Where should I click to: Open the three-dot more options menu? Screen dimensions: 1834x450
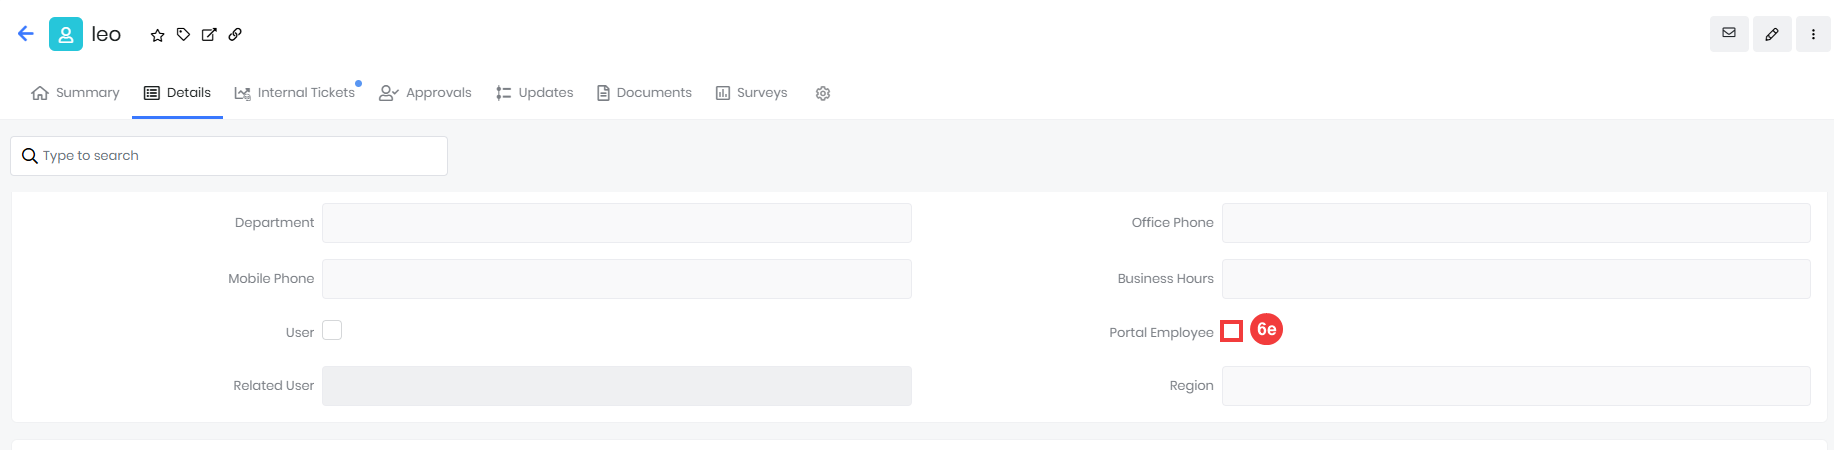(x=1813, y=34)
